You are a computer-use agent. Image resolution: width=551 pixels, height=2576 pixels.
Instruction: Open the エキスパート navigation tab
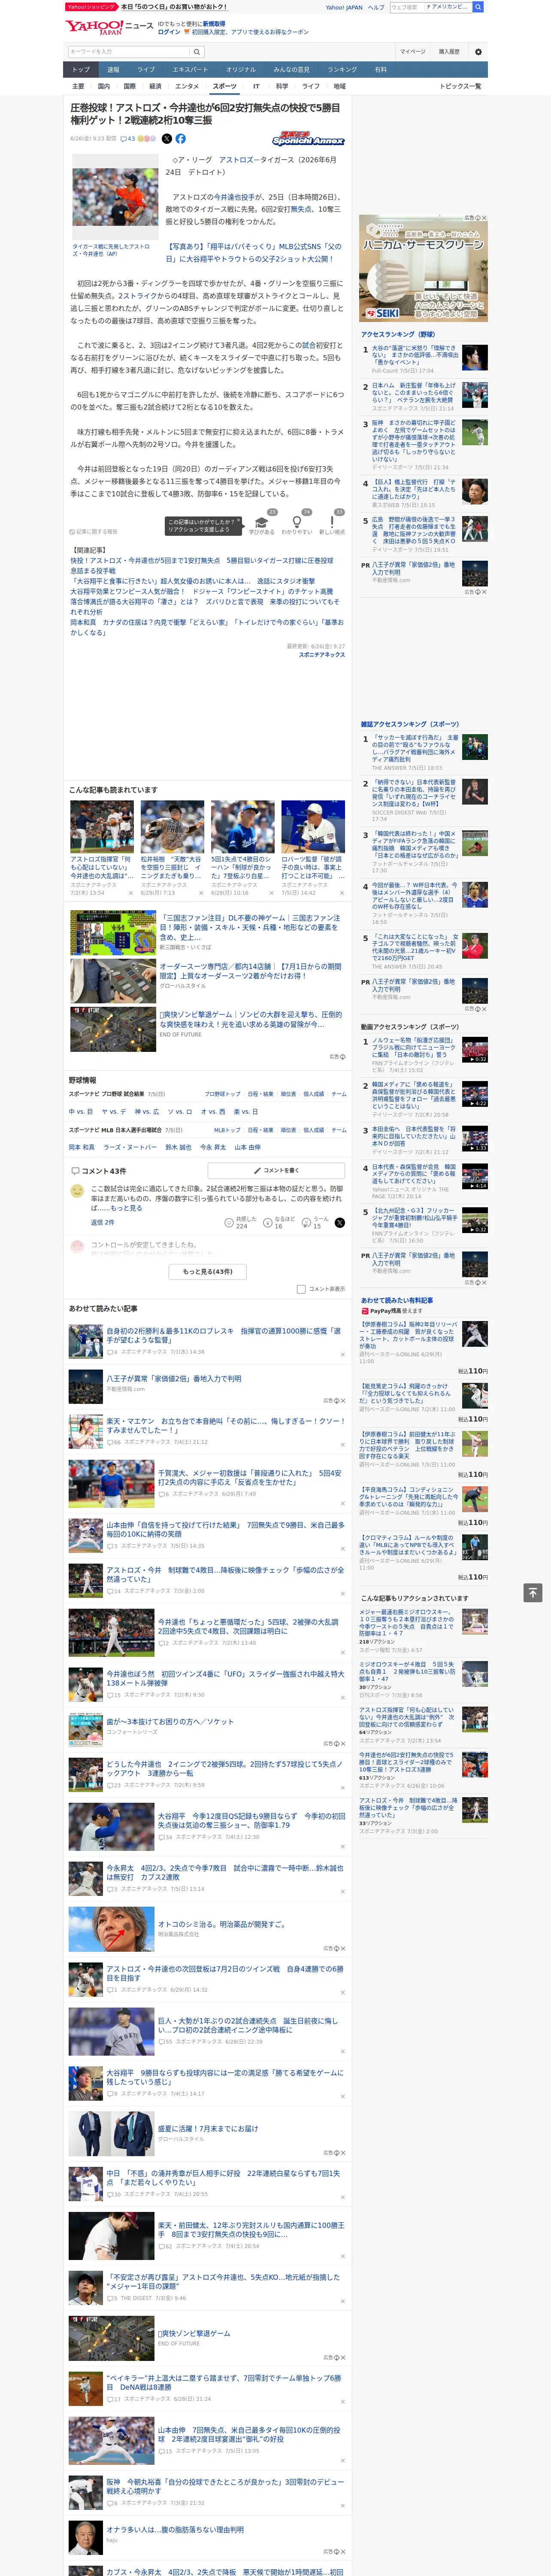pos(190,70)
